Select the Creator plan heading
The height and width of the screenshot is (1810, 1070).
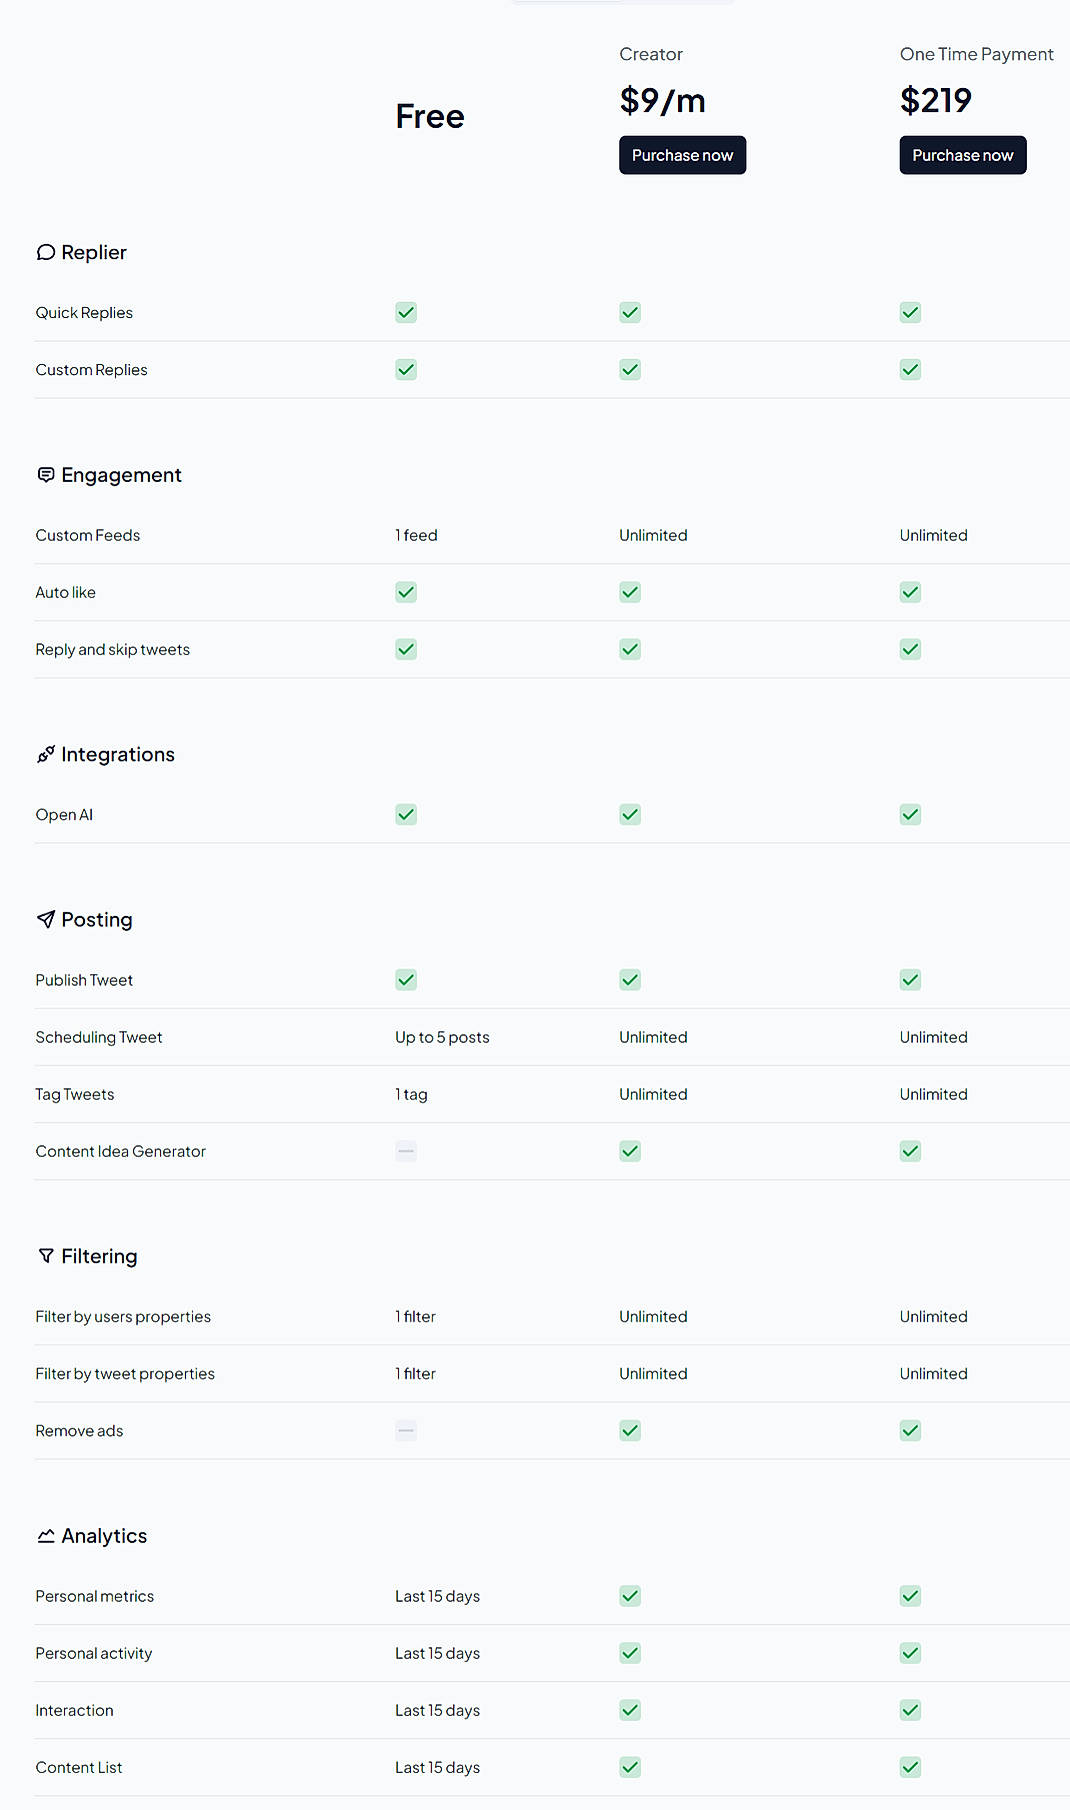(x=651, y=54)
